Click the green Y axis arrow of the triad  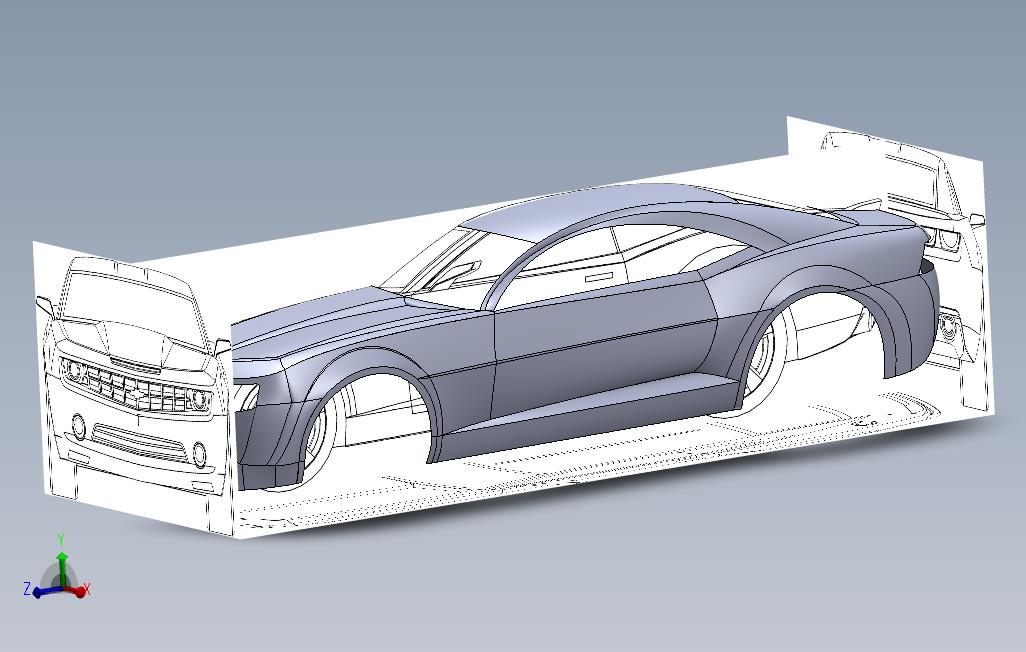62,568
